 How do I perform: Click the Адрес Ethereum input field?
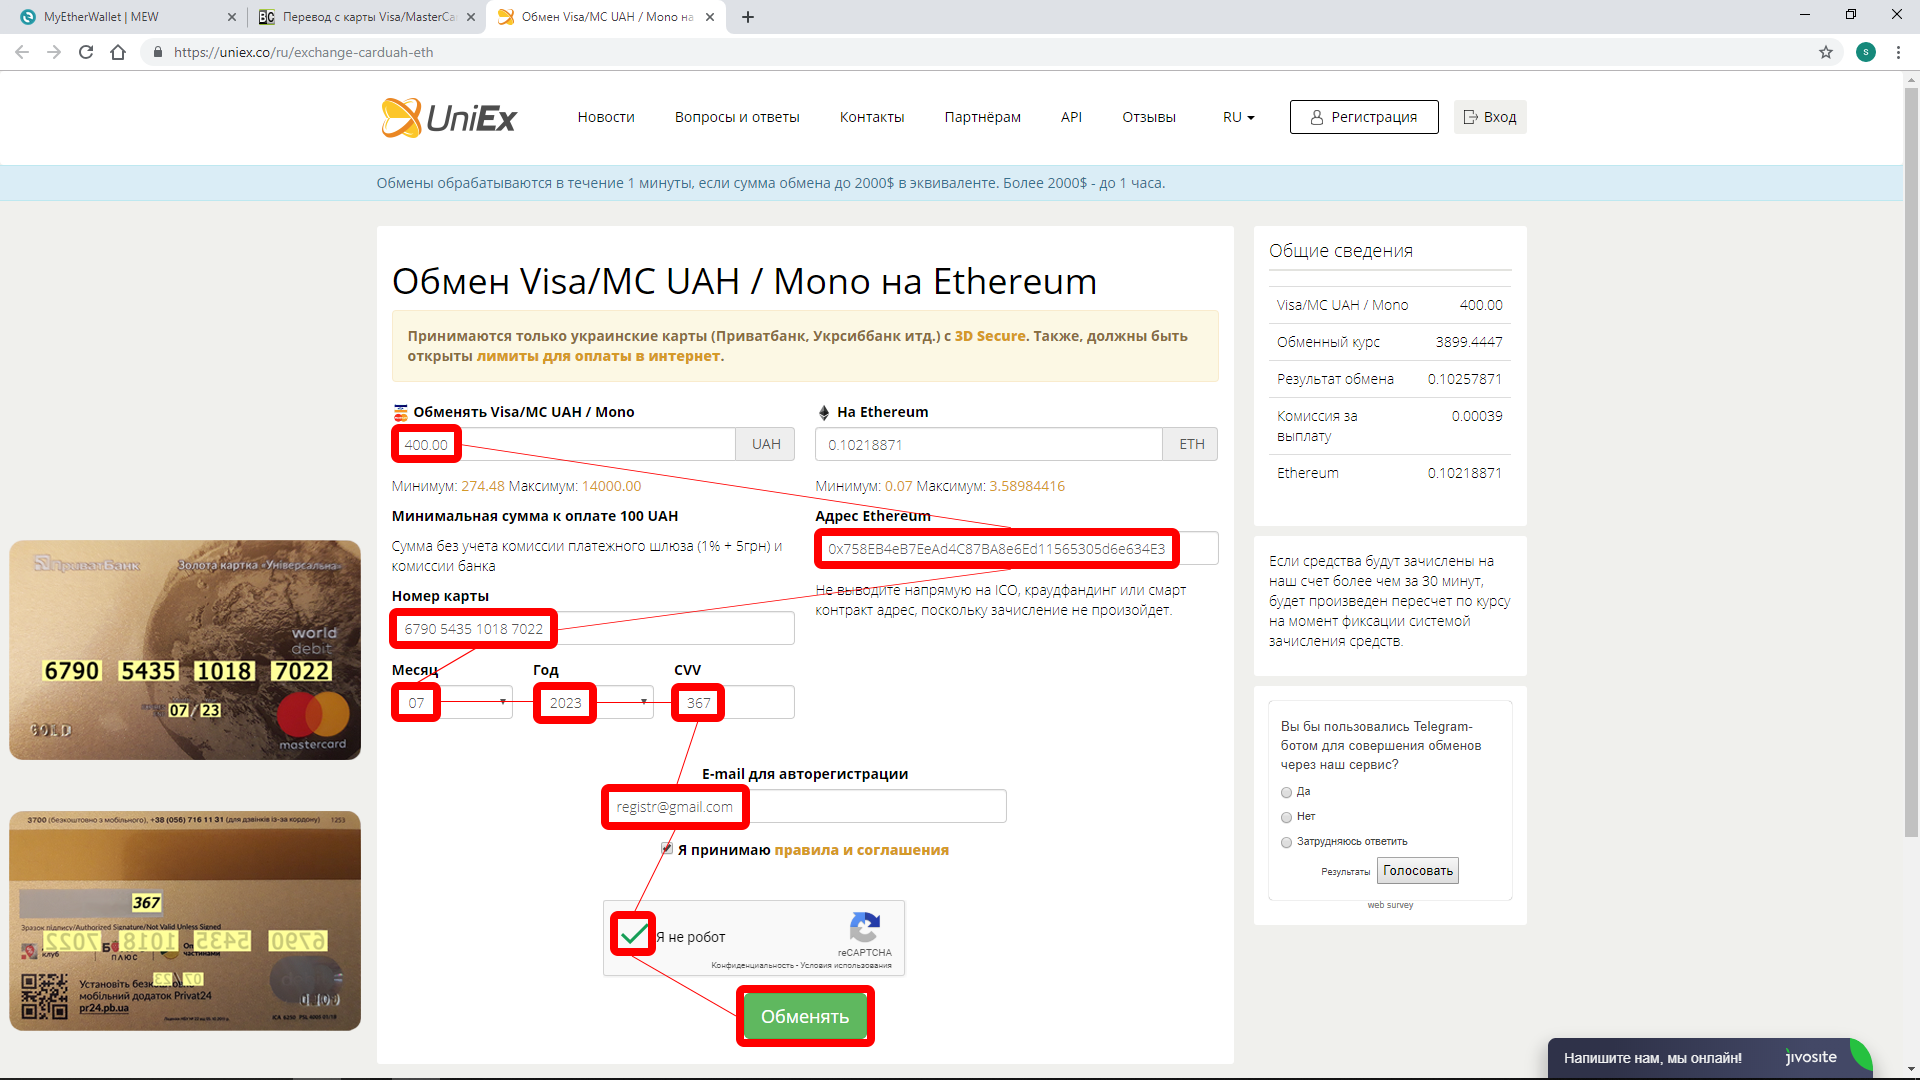point(1017,548)
